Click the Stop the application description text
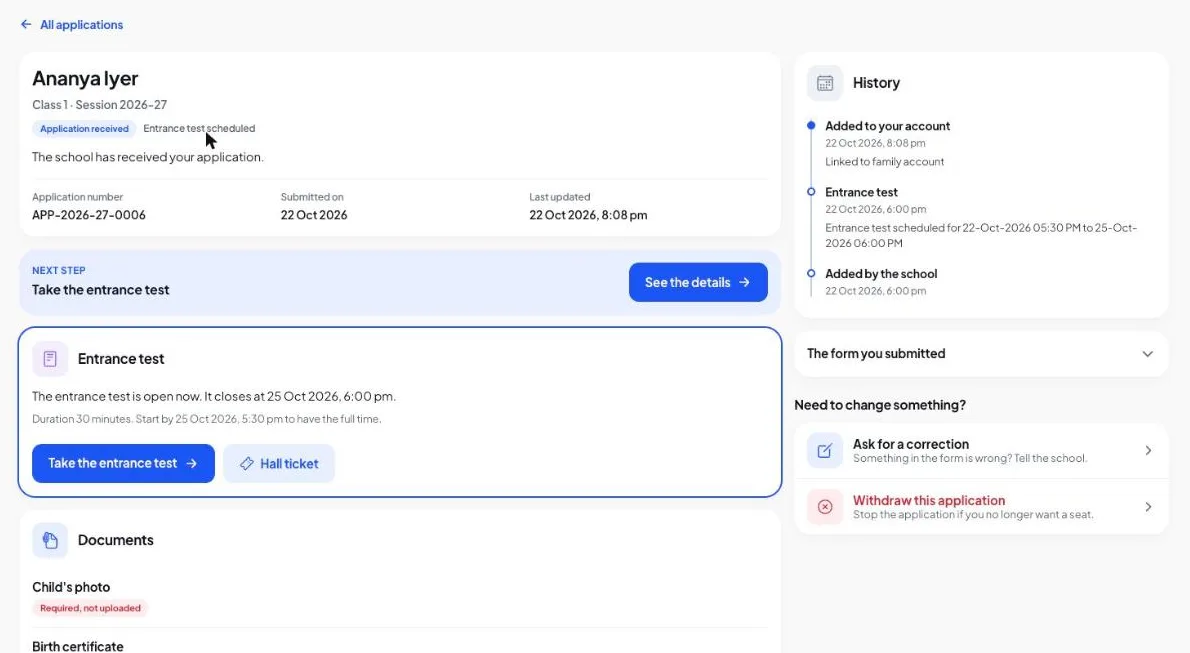This screenshot has width=1190, height=653. click(x=973, y=515)
